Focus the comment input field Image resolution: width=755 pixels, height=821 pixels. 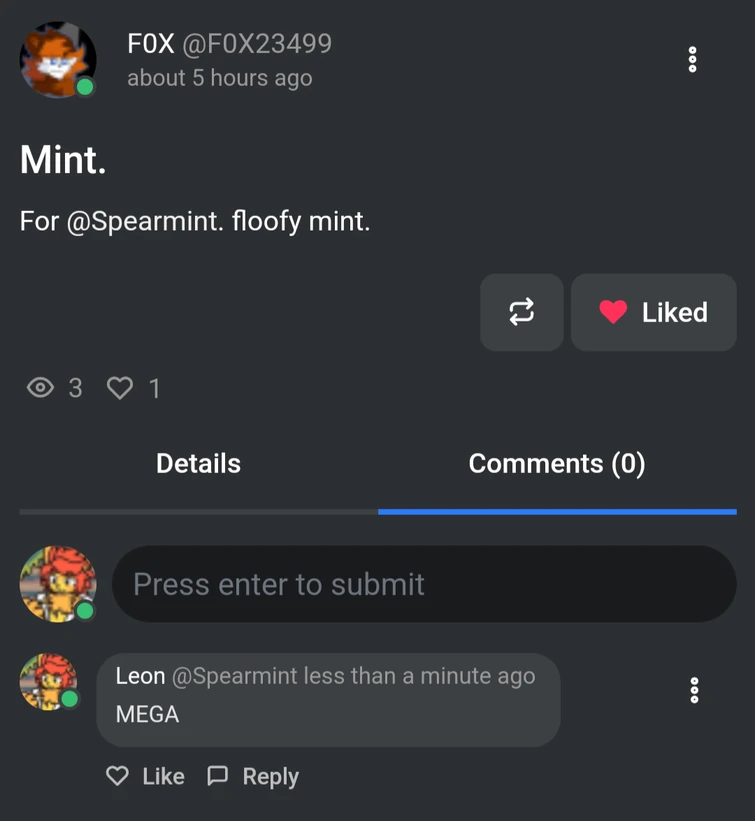(x=423, y=584)
